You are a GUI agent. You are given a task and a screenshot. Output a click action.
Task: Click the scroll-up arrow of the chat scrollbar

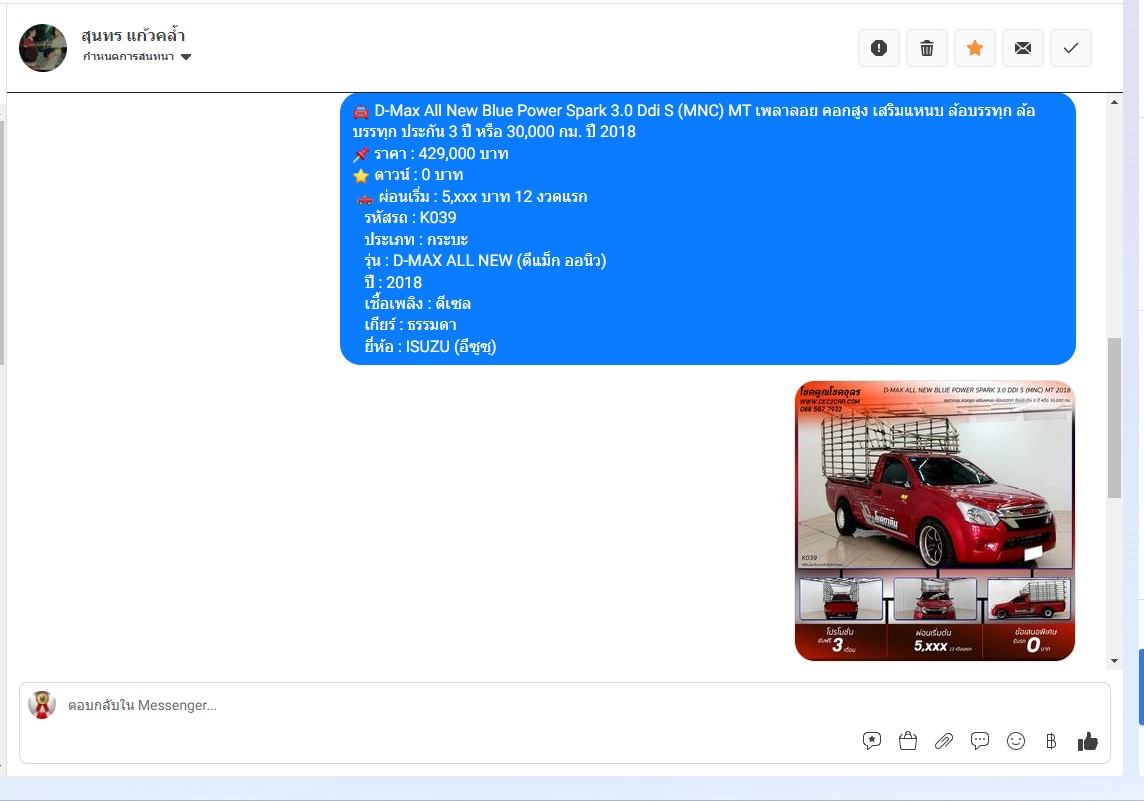pos(1114,102)
